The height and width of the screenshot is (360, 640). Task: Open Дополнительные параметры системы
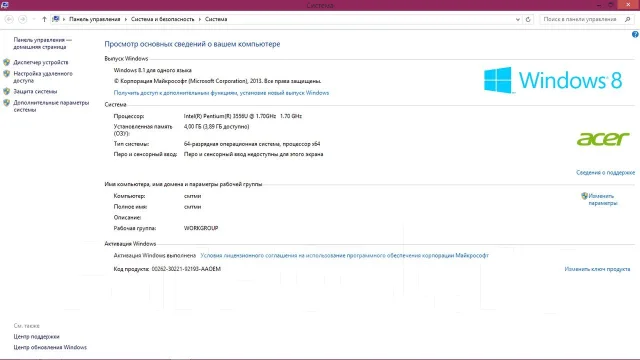(51, 106)
